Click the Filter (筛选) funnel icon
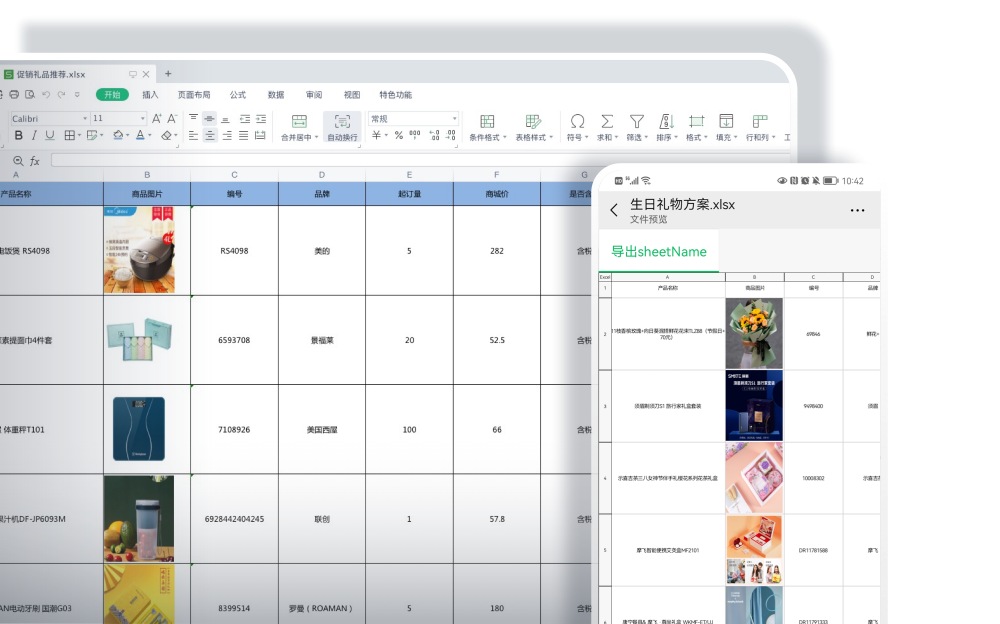This screenshot has width=1000, height=624. [636, 121]
